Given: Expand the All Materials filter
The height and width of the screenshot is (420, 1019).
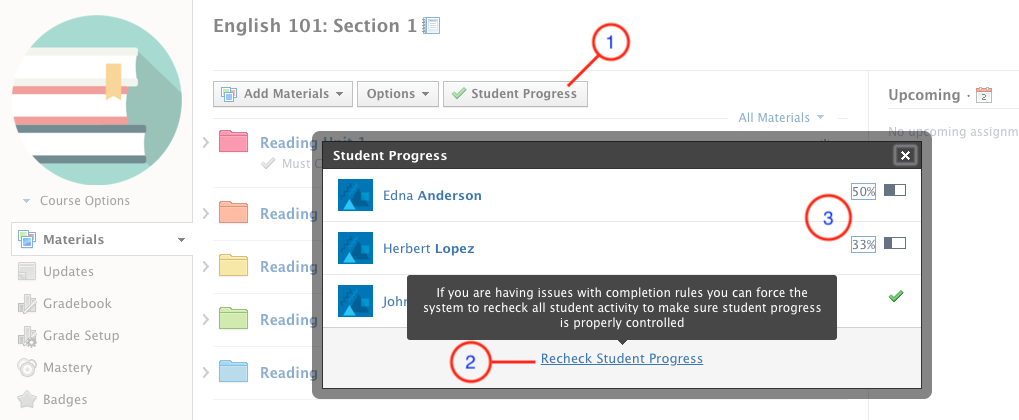Looking at the screenshot, I should click(x=780, y=118).
